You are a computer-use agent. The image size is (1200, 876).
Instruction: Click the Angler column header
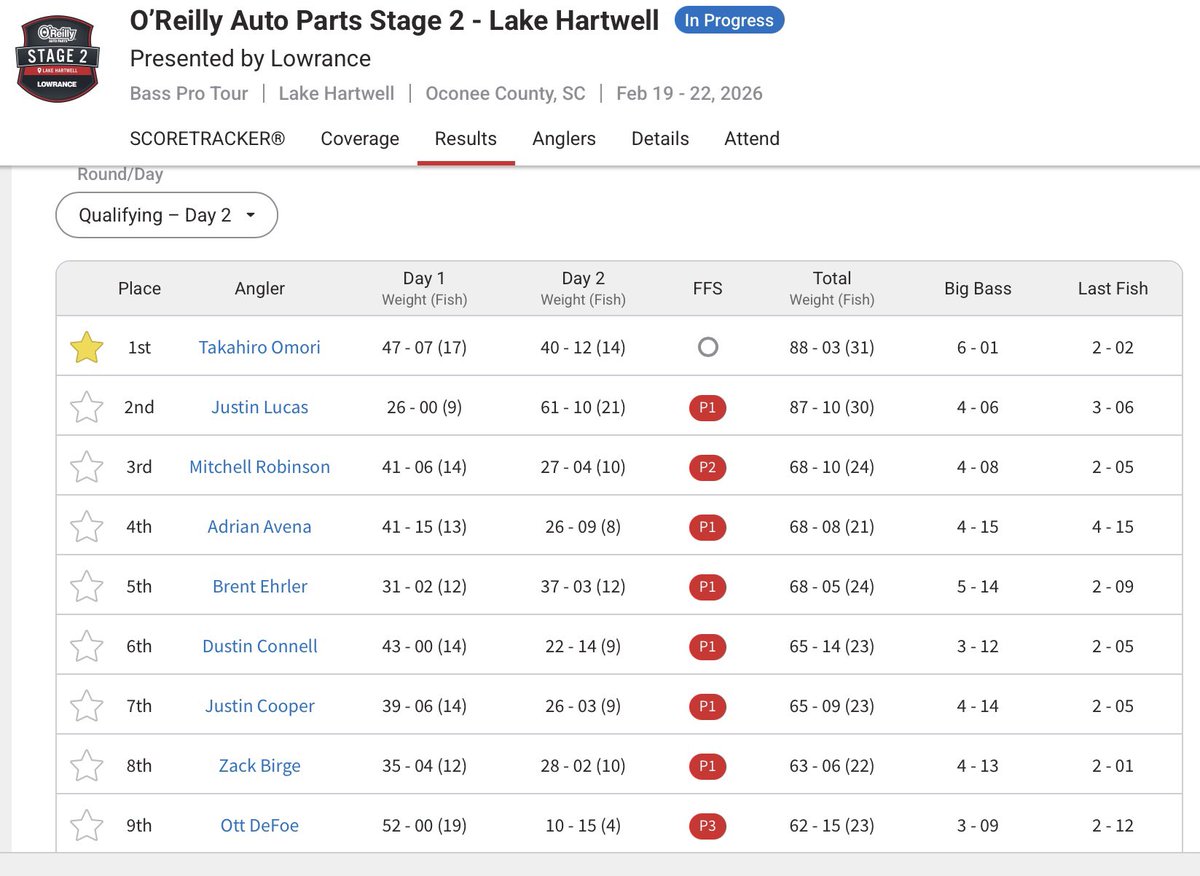pos(260,288)
